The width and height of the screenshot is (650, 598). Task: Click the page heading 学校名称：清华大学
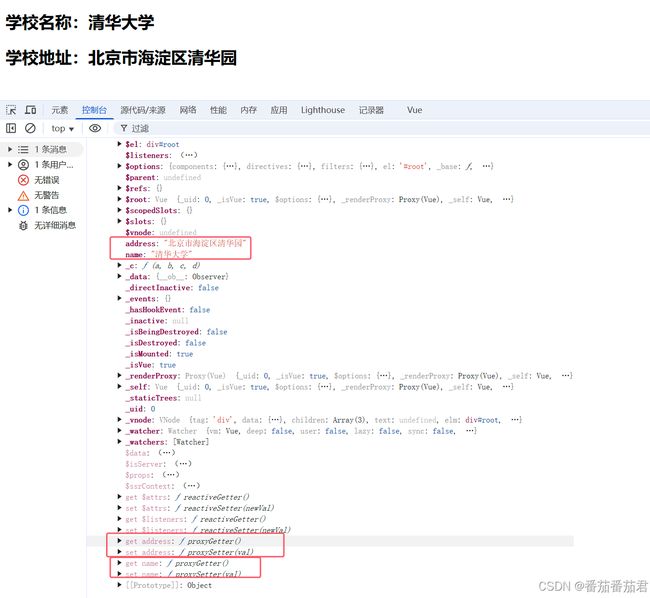pos(80,22)
